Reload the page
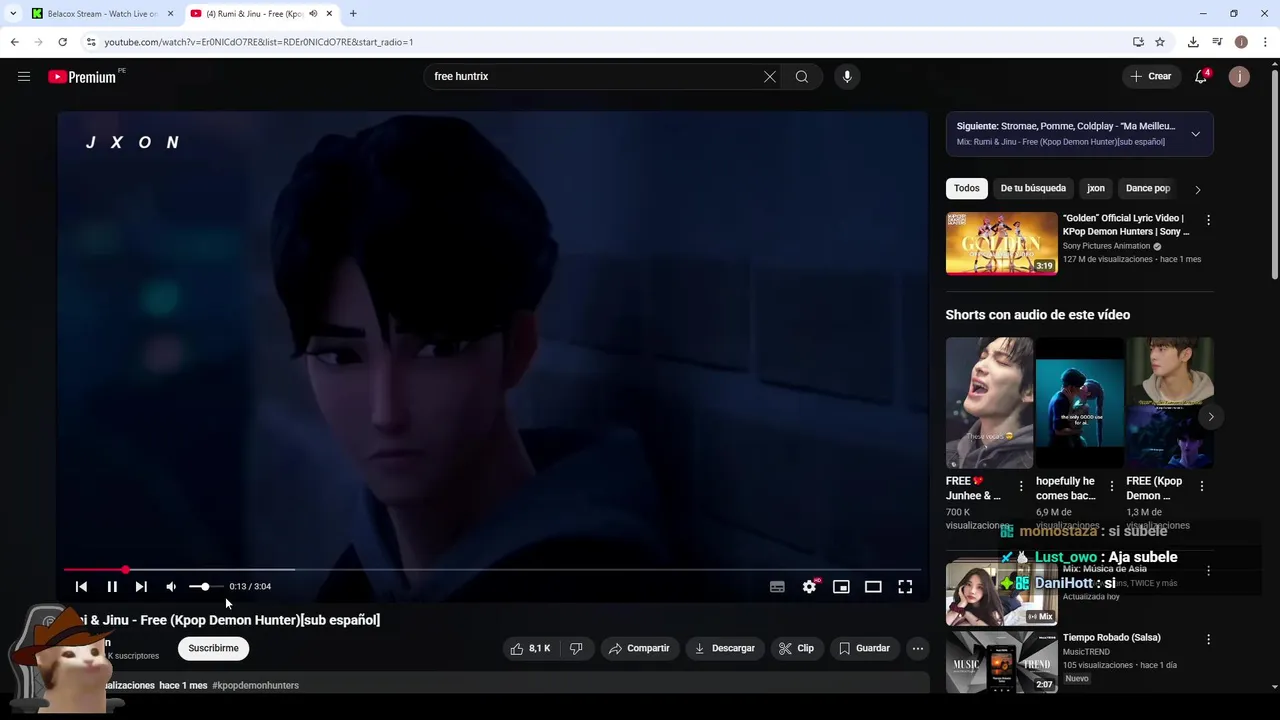1280x720 pixels. (62, 42)
